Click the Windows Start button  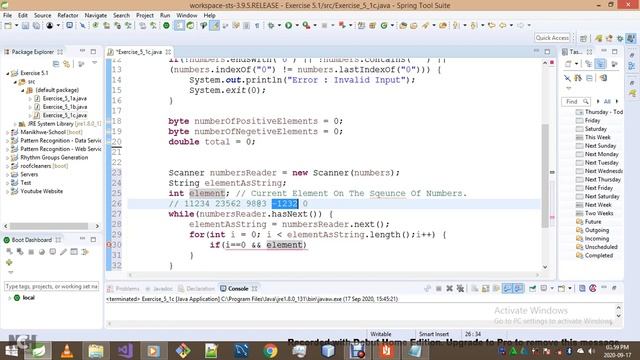11,351
